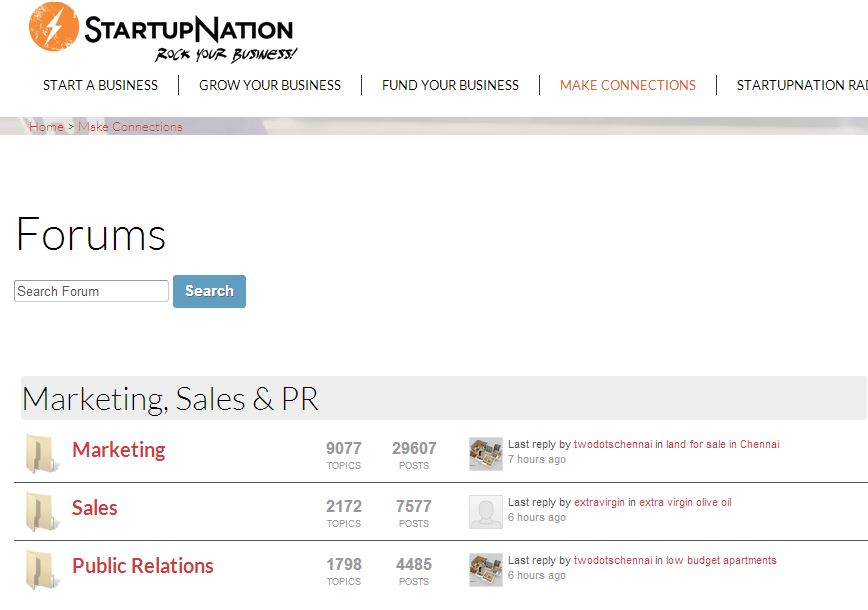Screen dimensions: 868x610
Task: Click into the Search Forum text field
Action: click(x=91, y=291)
